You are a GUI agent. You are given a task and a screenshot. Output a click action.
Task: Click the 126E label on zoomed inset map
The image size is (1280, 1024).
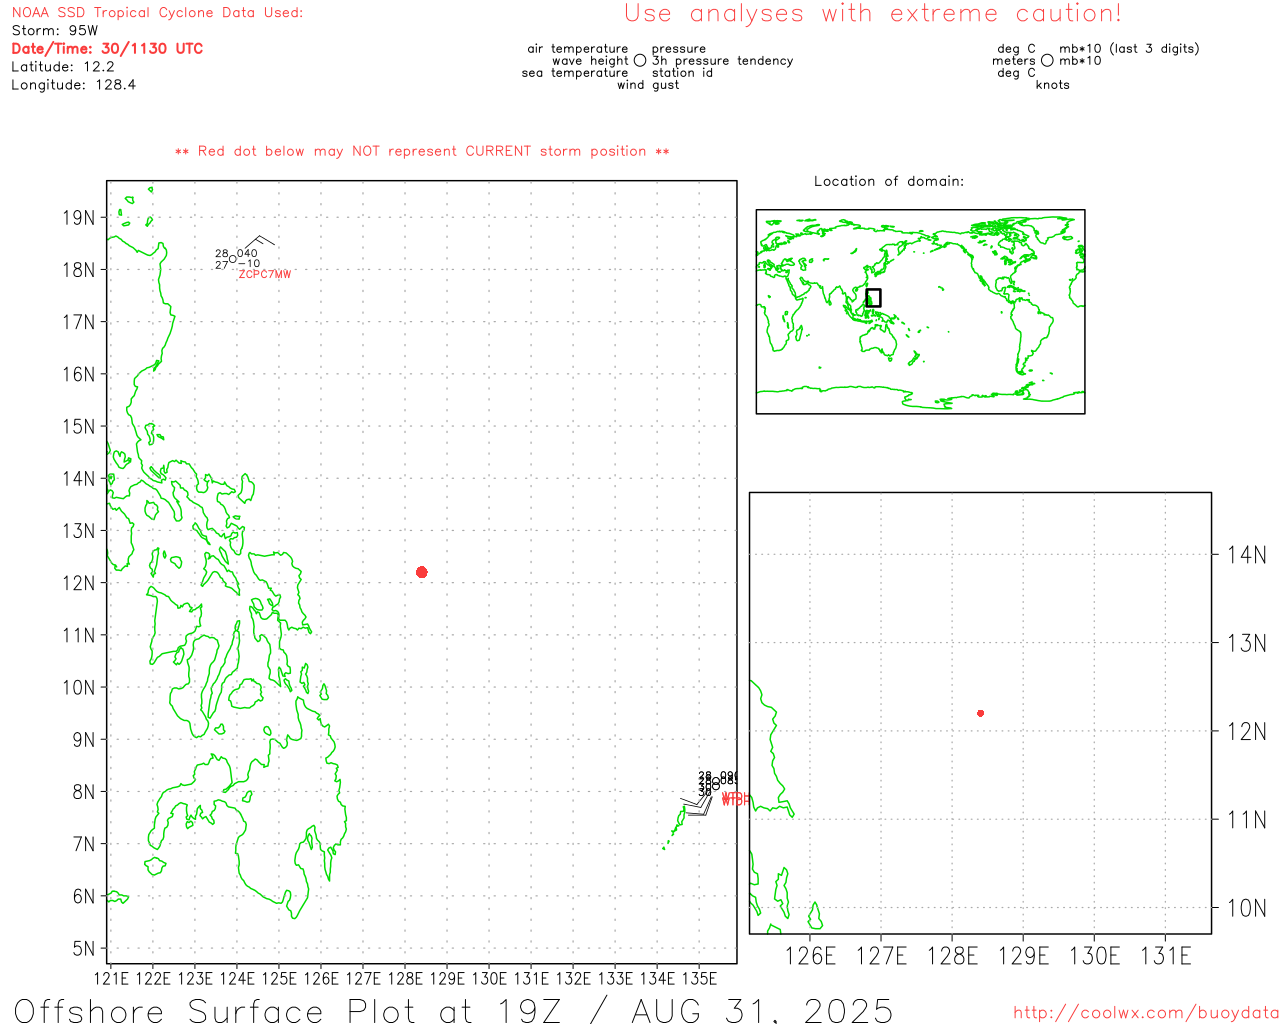(x=810, y=956)
